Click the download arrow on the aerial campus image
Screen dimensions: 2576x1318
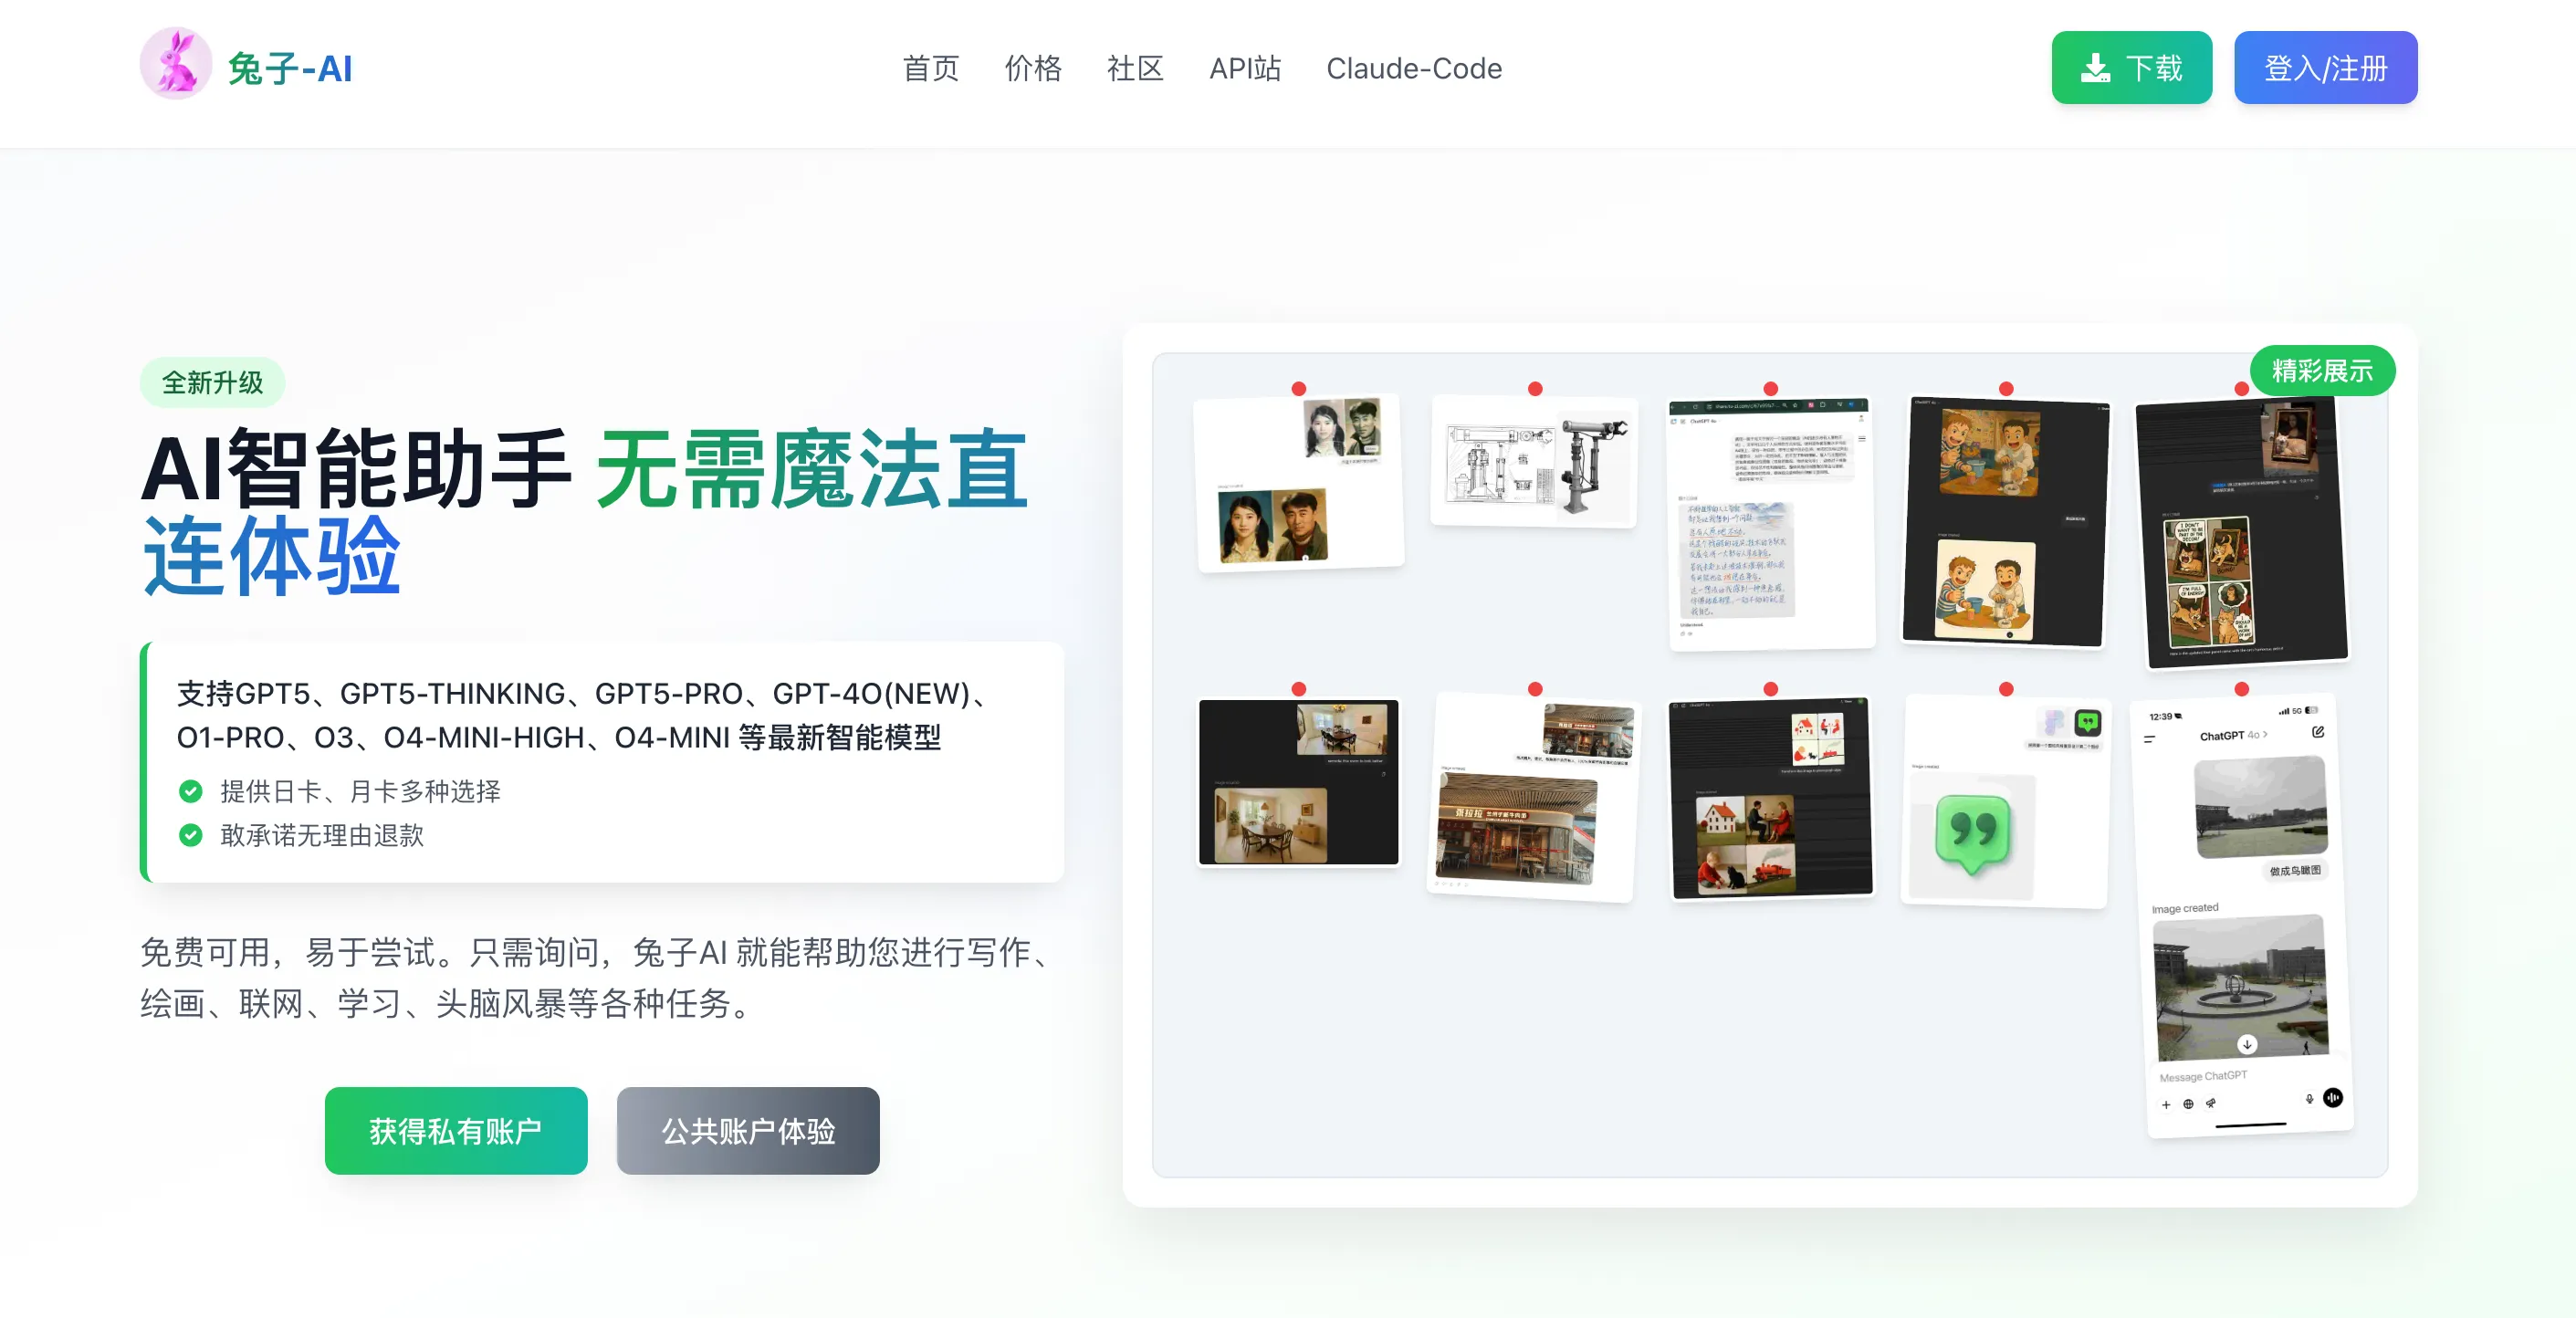click(x=2249, y=1044)
